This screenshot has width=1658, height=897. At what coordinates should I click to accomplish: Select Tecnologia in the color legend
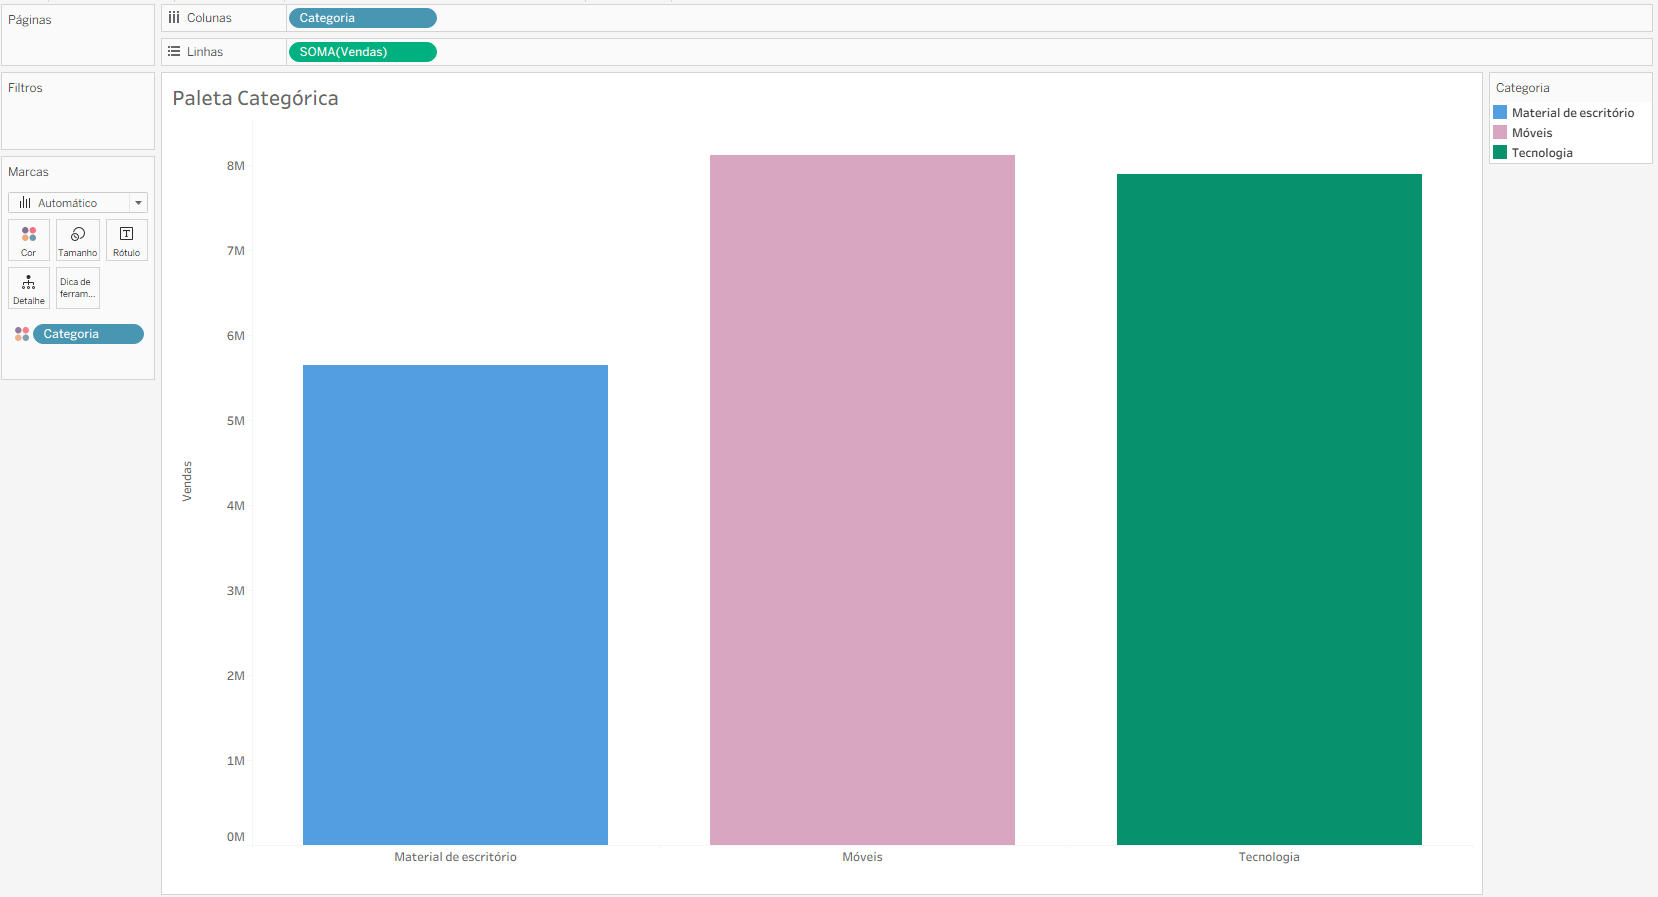click(x=1542, y=153)
